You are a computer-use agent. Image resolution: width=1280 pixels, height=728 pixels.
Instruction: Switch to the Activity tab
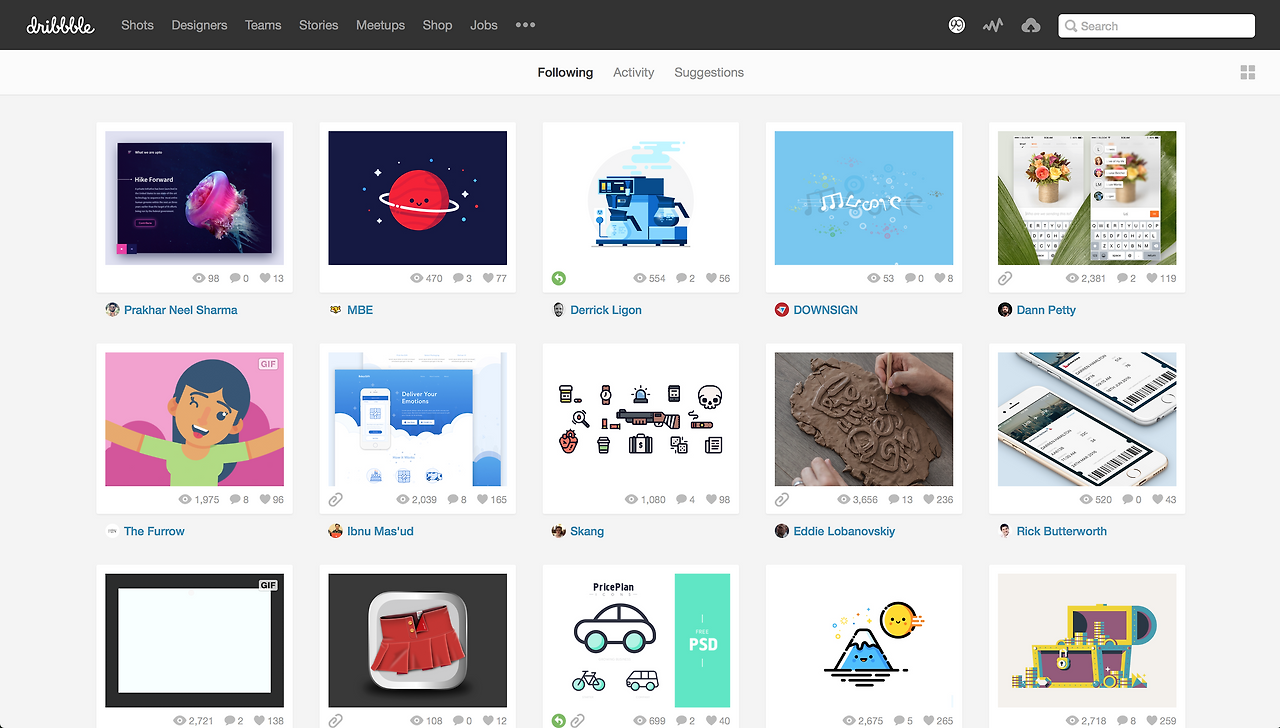[x=633, y=72]
